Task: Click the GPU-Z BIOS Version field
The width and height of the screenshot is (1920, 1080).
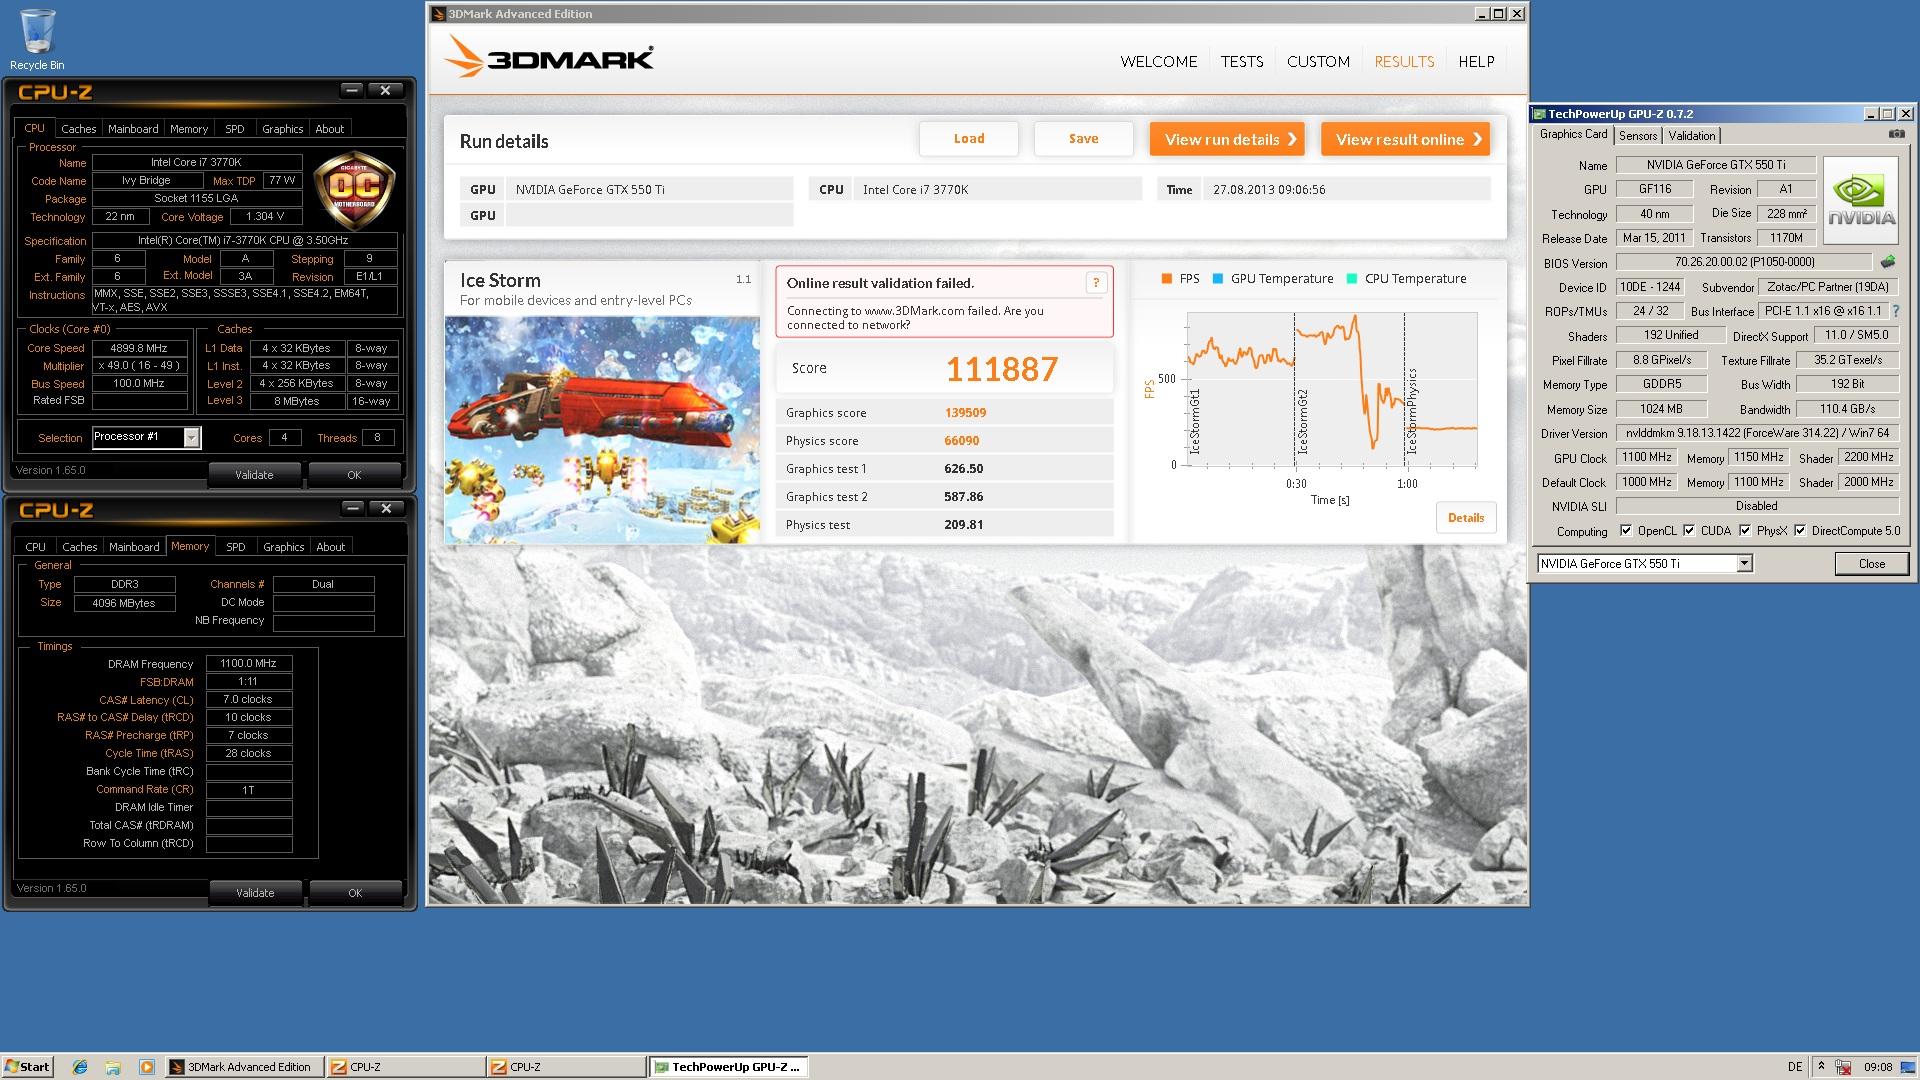Action: click(1744, 262)
